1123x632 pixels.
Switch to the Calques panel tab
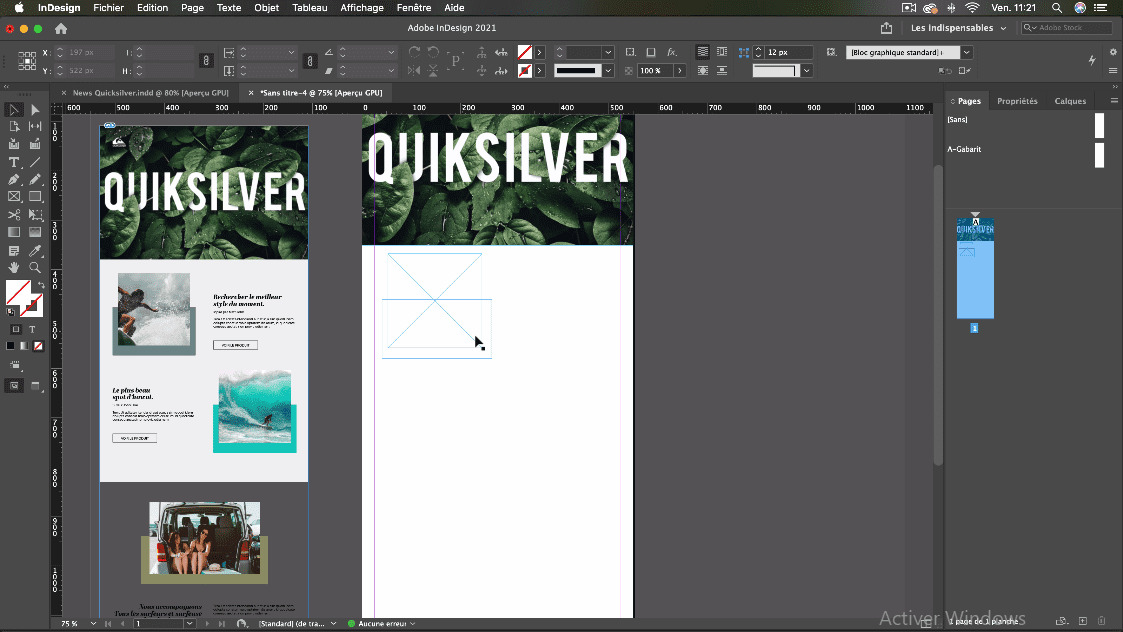pos(1070,100)
